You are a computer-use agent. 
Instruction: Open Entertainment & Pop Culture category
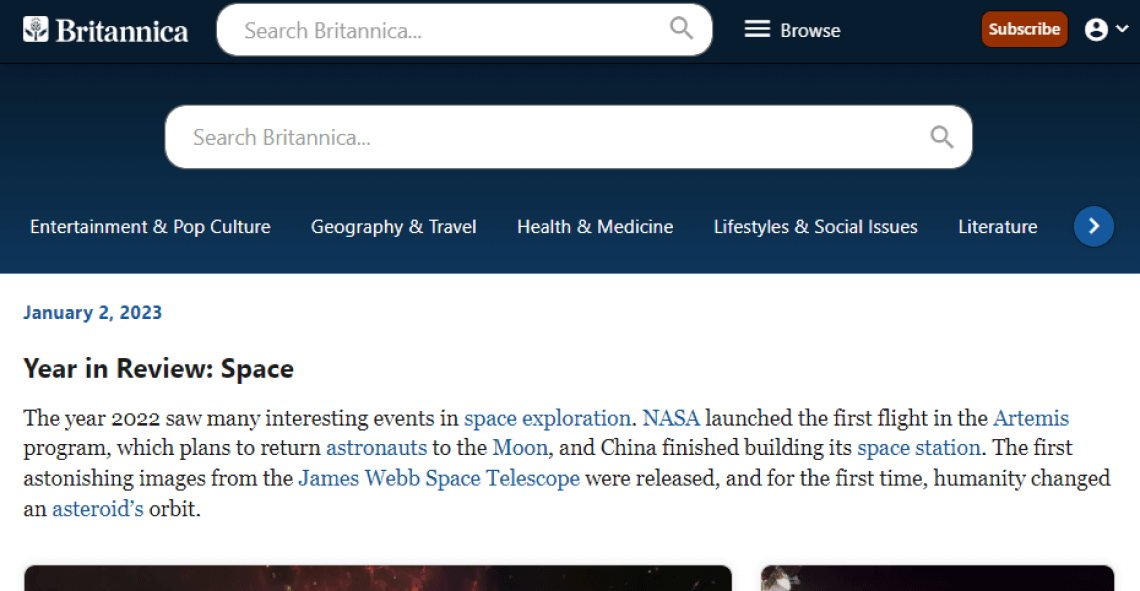[x=150, y=227]
